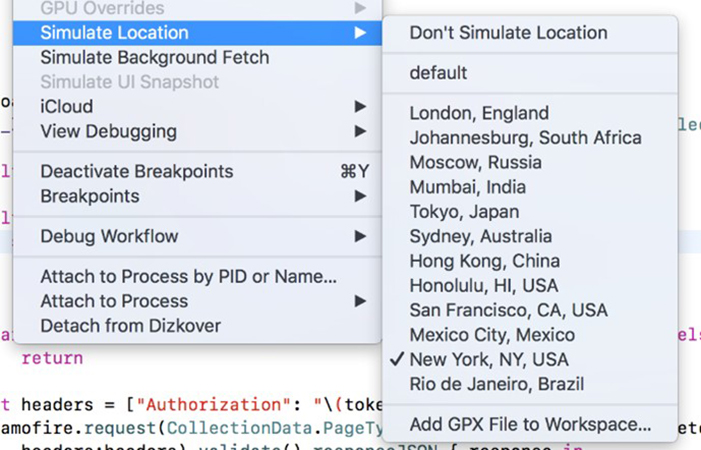Screen dimensions: 701x450
Task: Choose Detach from Dizkover
Action: pyautogui.click(x=130, y=326)
